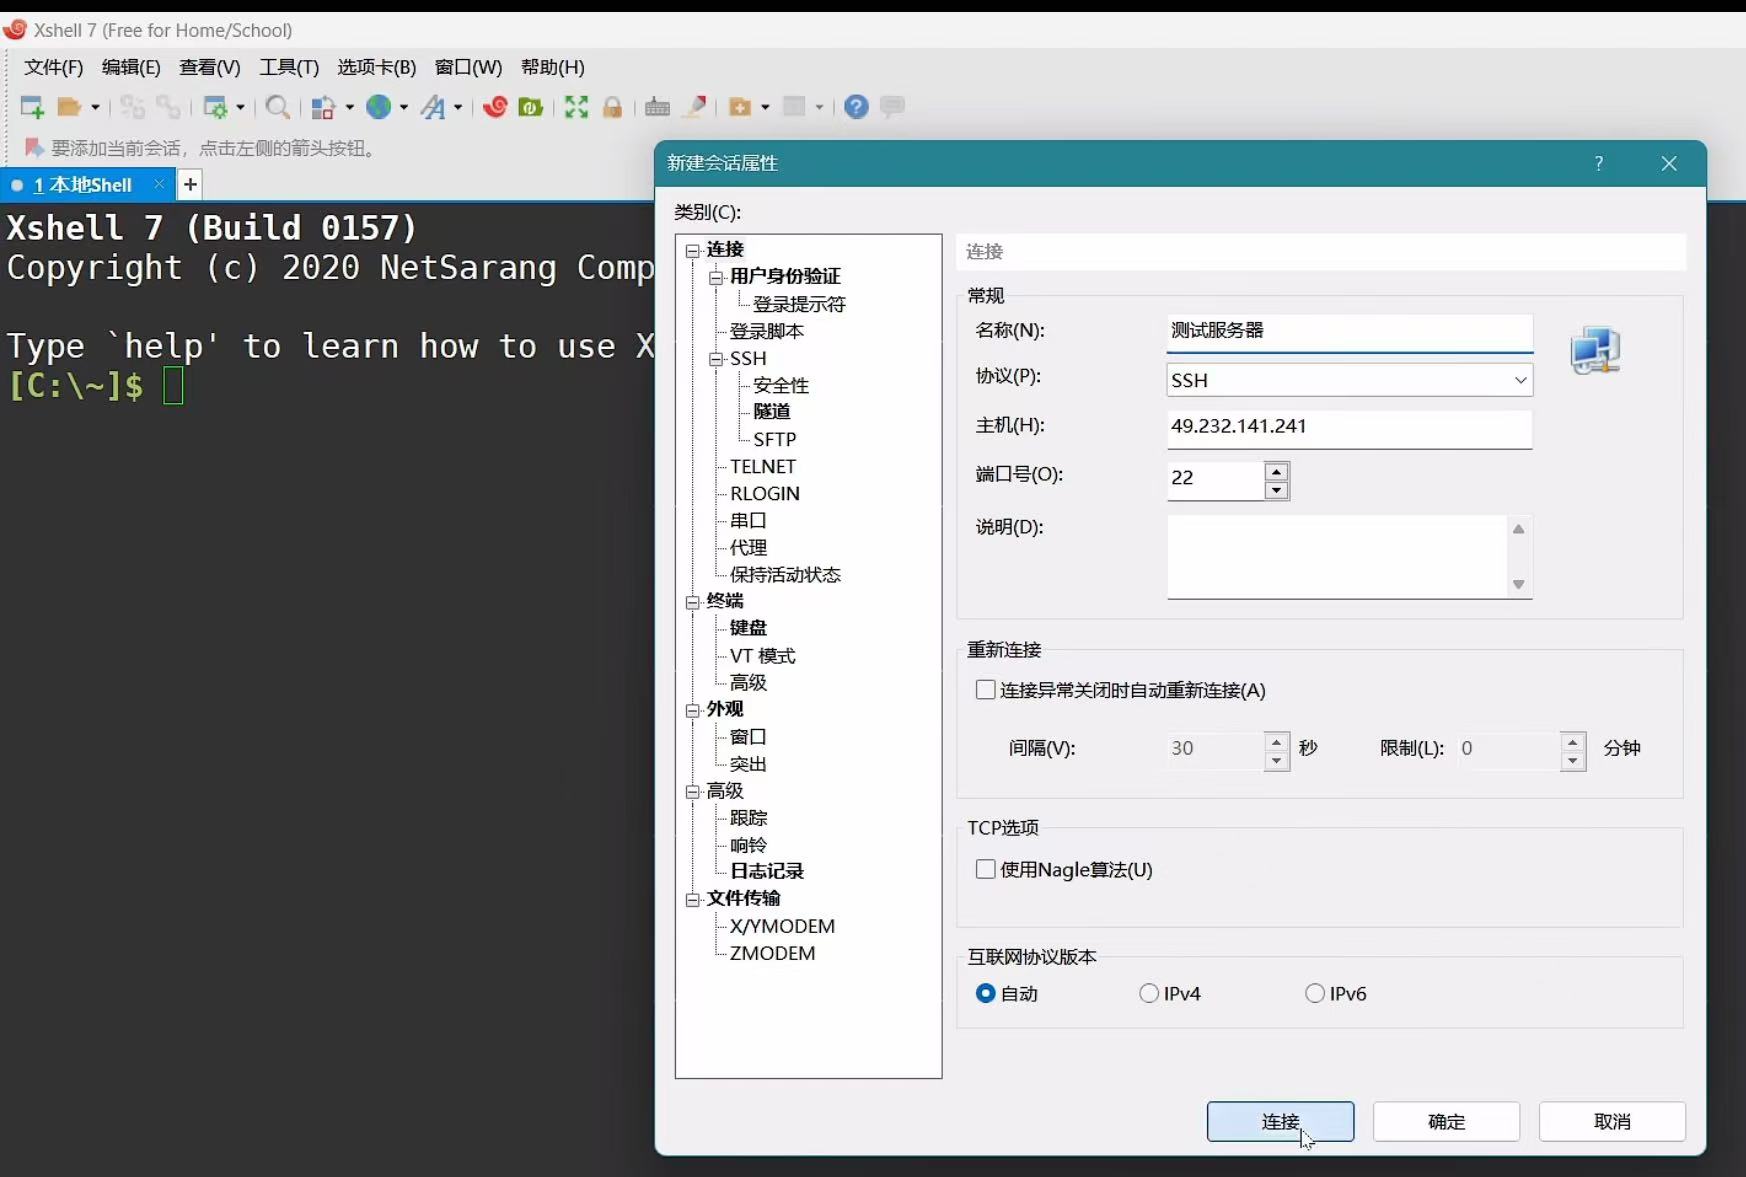The width and height of the screenshot is (1746, 1177).
Task: Decrease port number with down stepper
Action: 1276,490
